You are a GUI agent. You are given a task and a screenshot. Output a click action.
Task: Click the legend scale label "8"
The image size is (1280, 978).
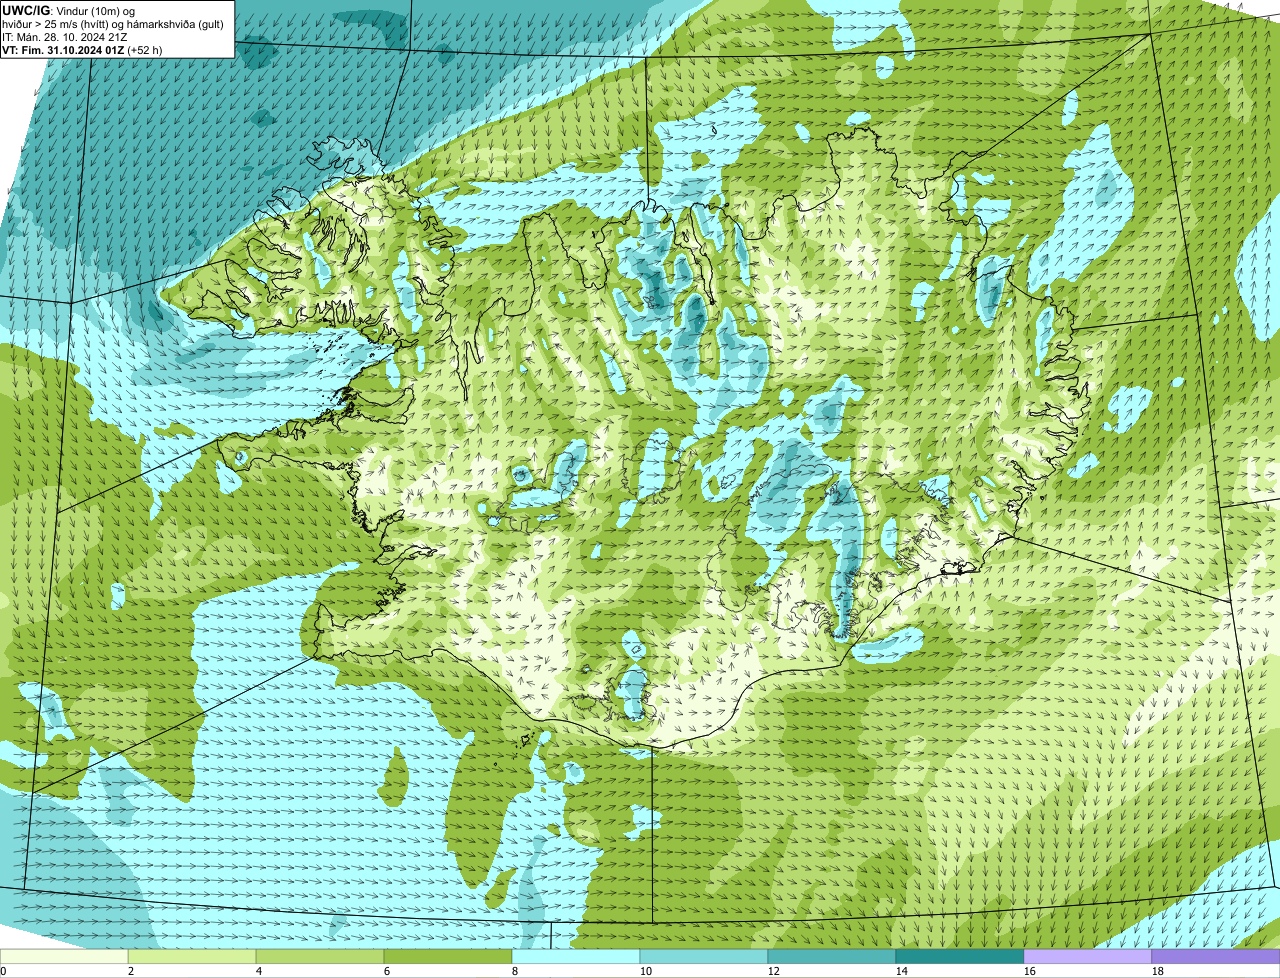(x=515, y=971)
